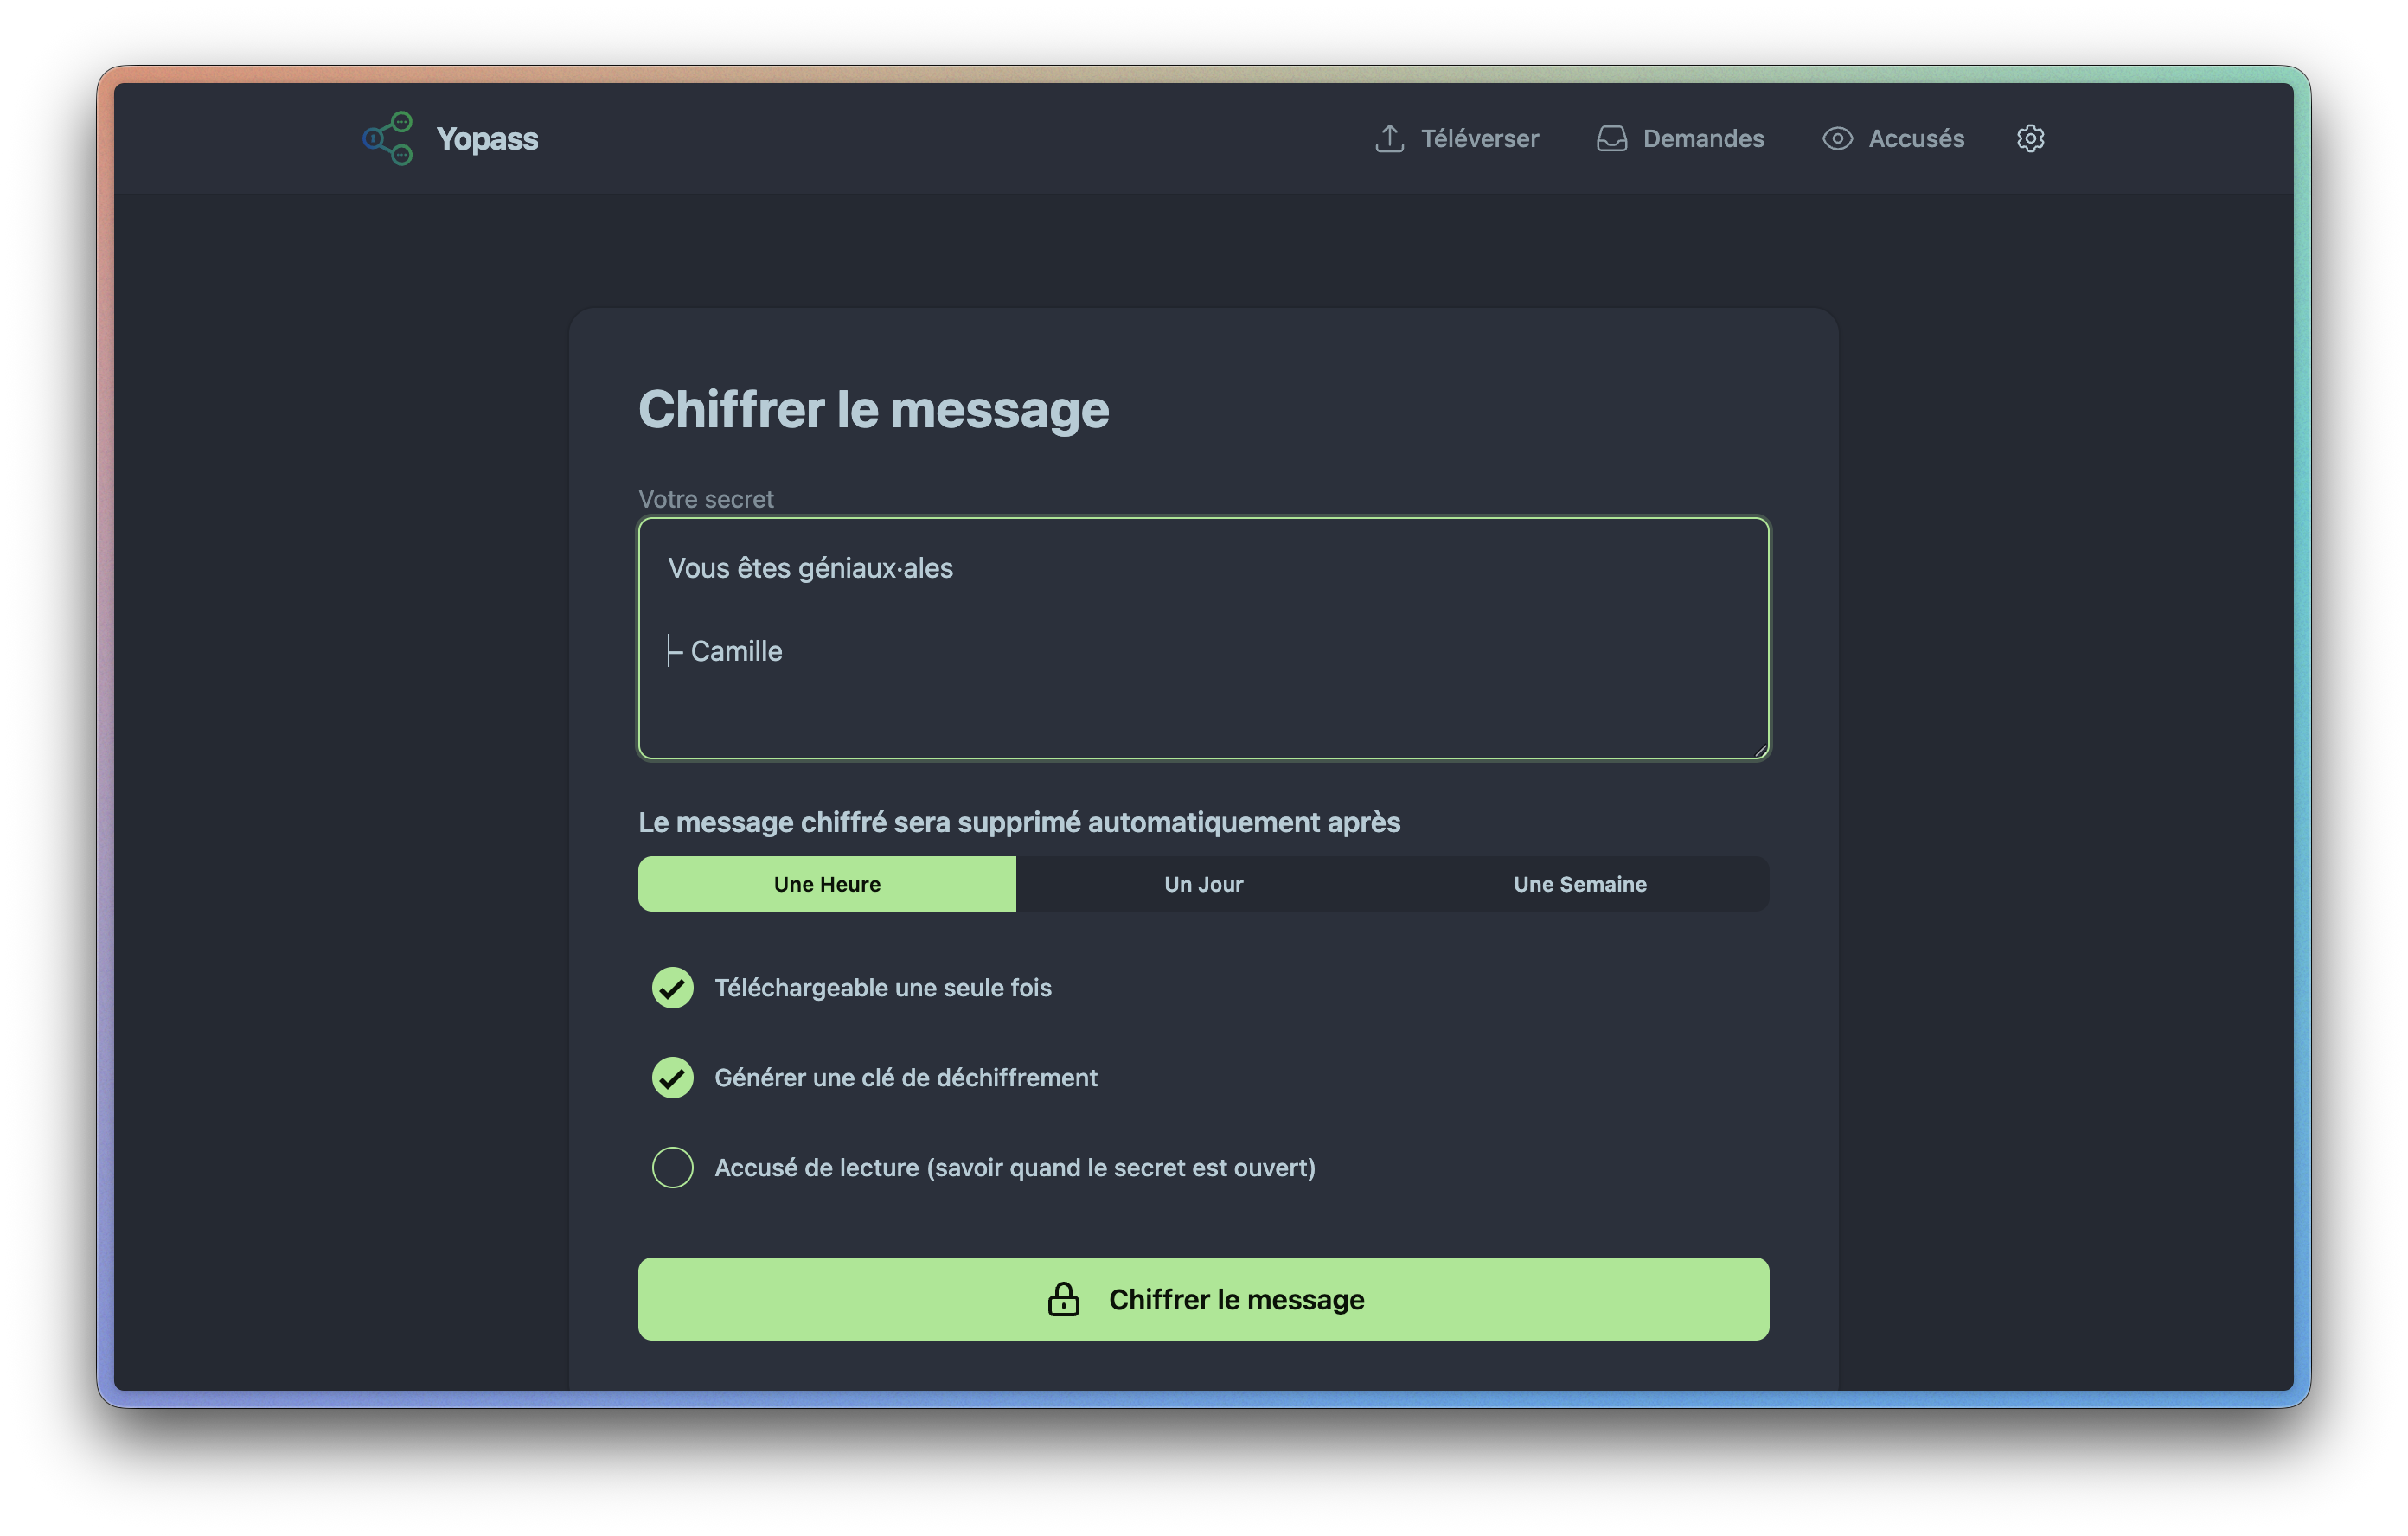Enable Accusé de lecture option
2408x1536 pixels.
pos(673,1167)
